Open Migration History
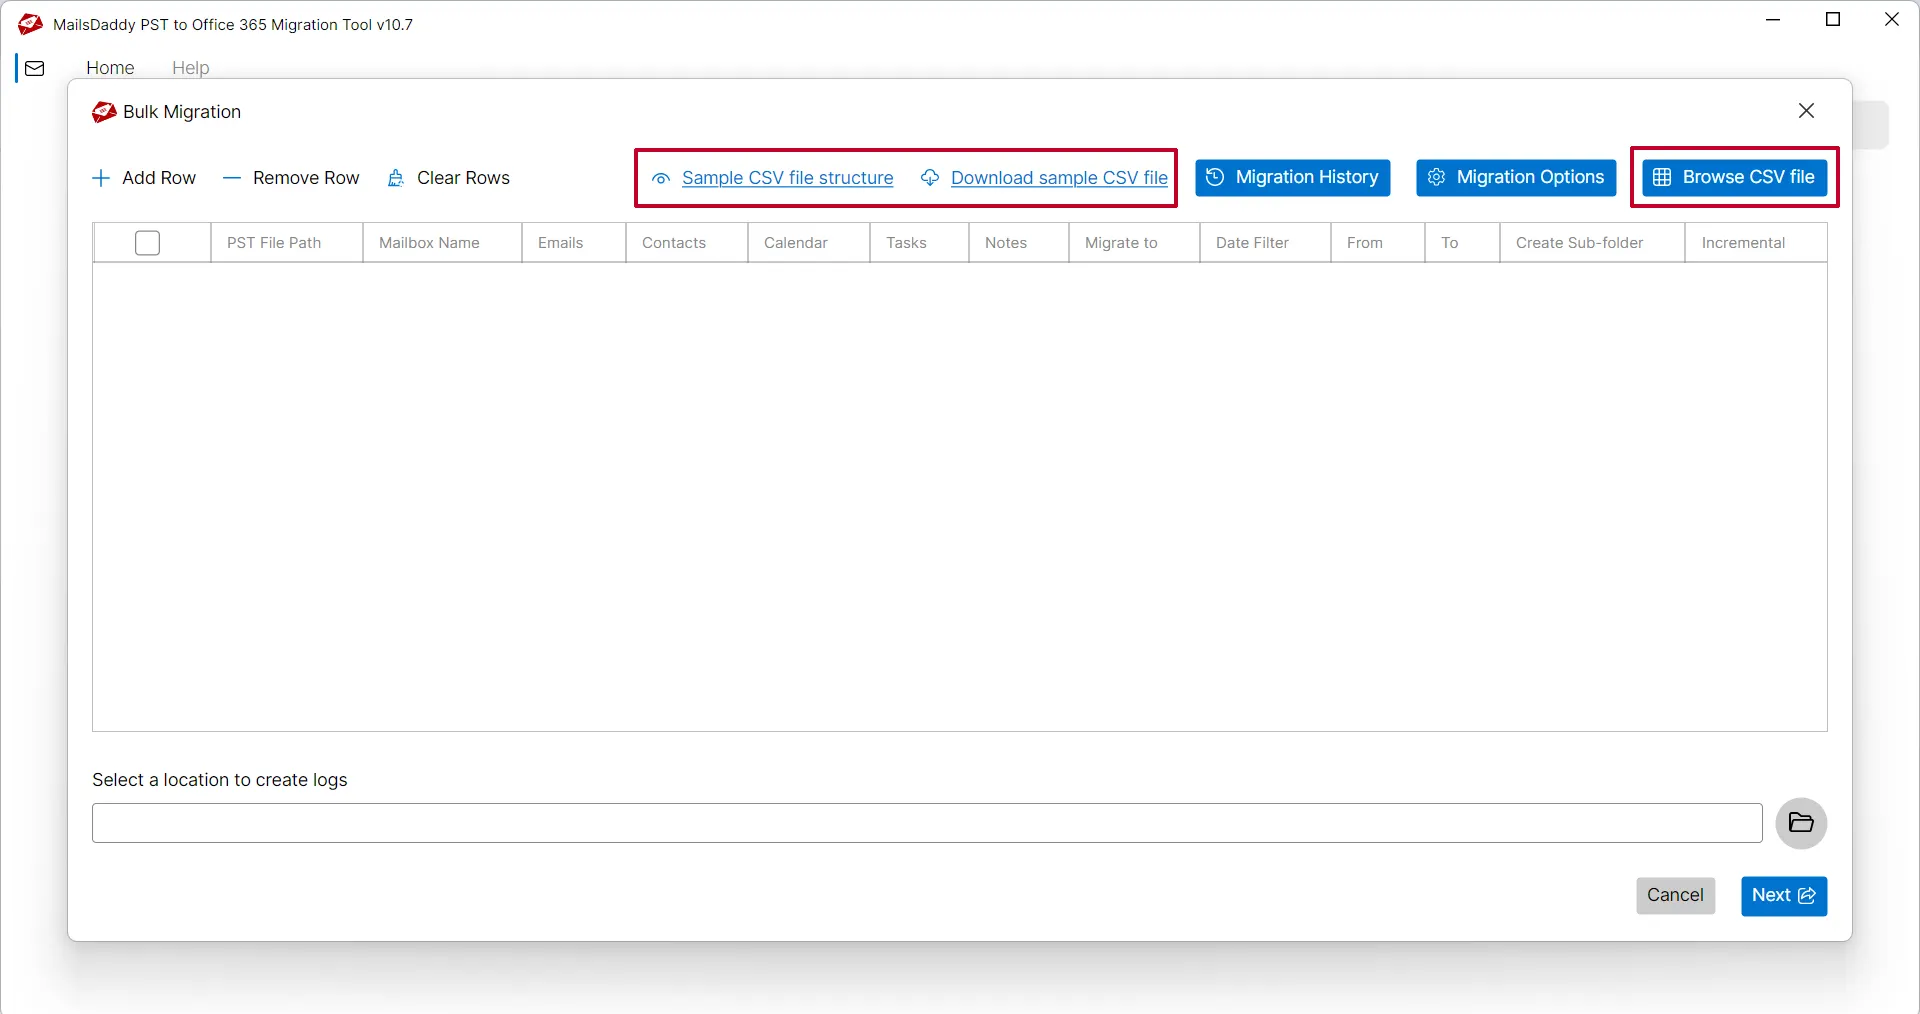This screenshot has height=1014, width=1920. (1292, 178)
